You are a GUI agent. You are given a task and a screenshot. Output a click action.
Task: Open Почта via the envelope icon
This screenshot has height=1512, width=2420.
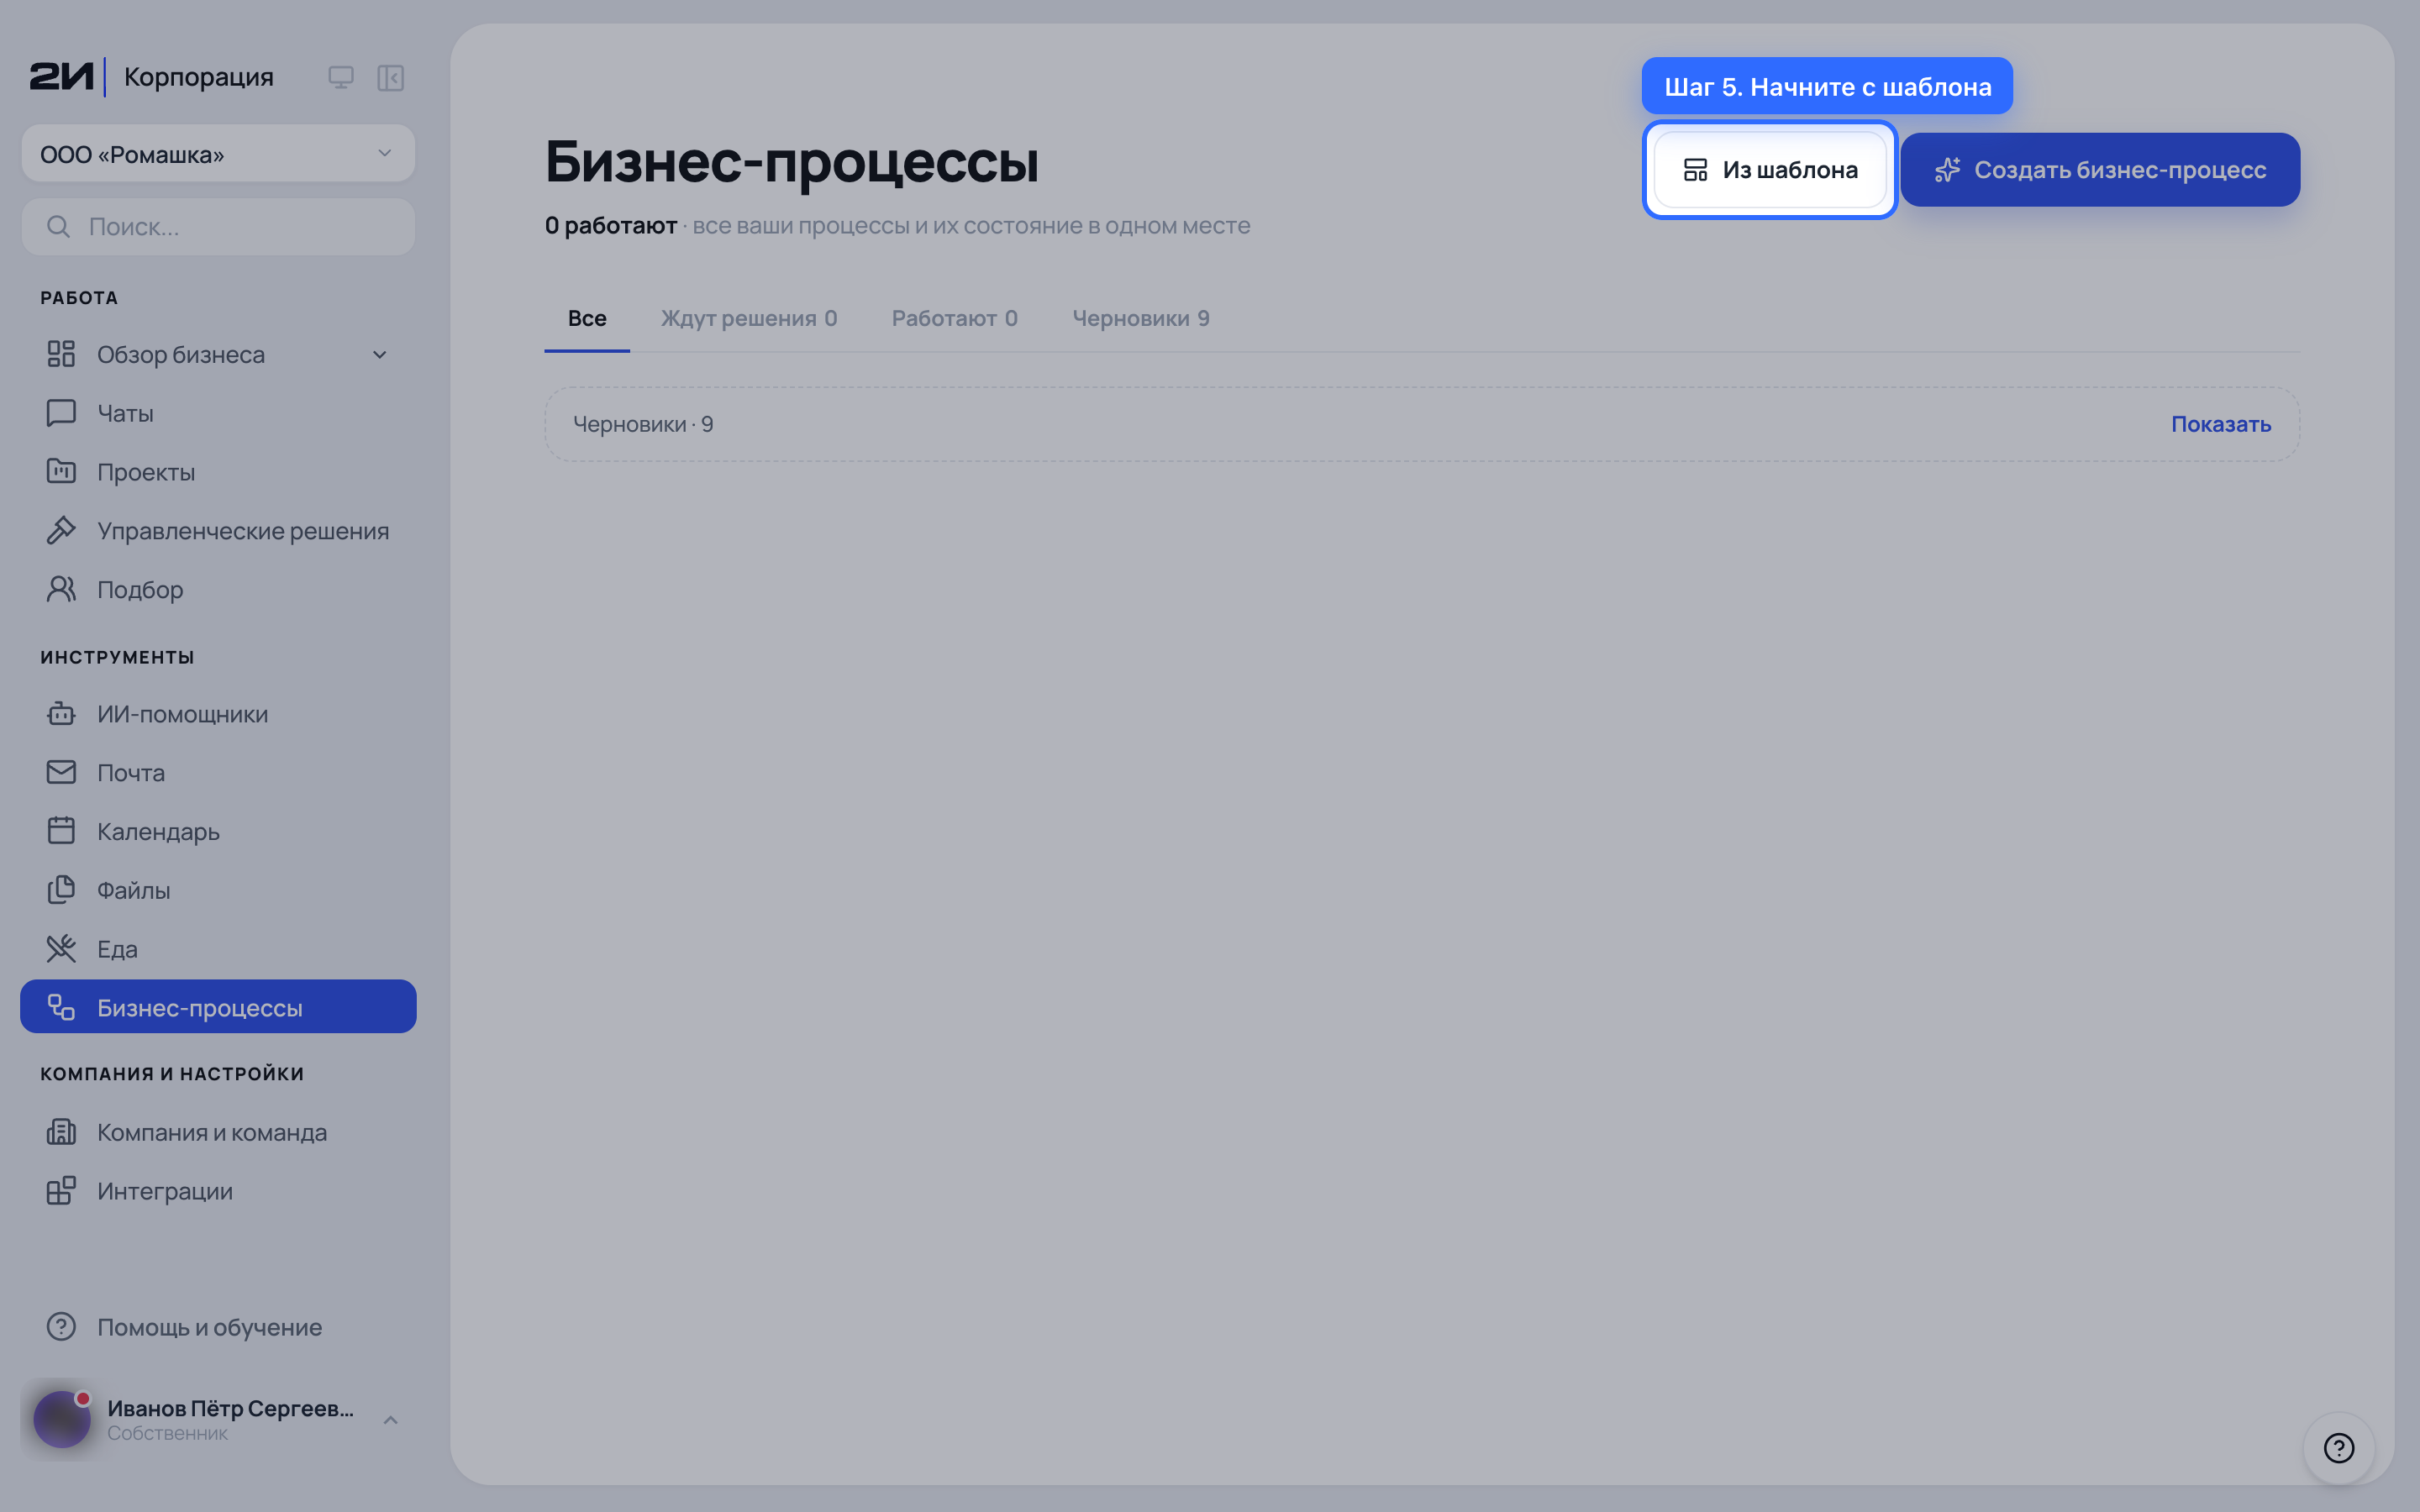coord(61,772)
